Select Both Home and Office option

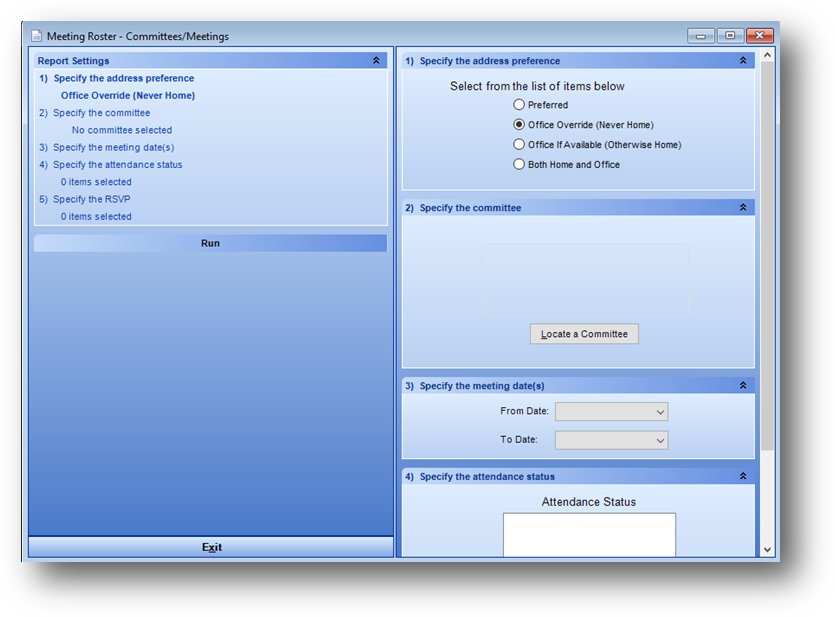(519, 165)
